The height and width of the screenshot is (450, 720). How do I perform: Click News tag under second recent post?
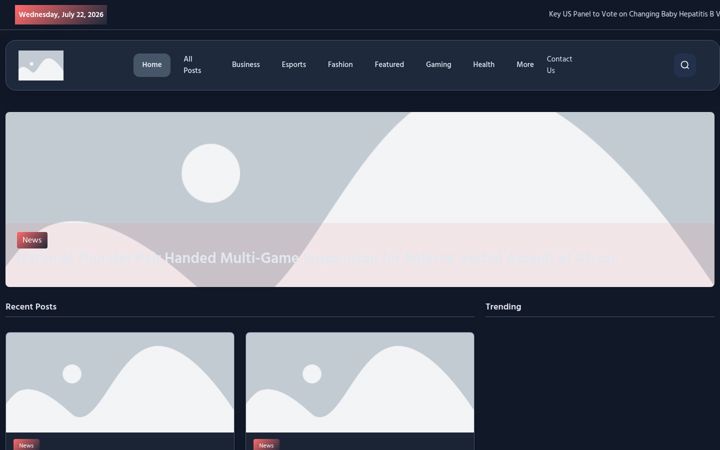pyautogui.click(x=266, y=444)
